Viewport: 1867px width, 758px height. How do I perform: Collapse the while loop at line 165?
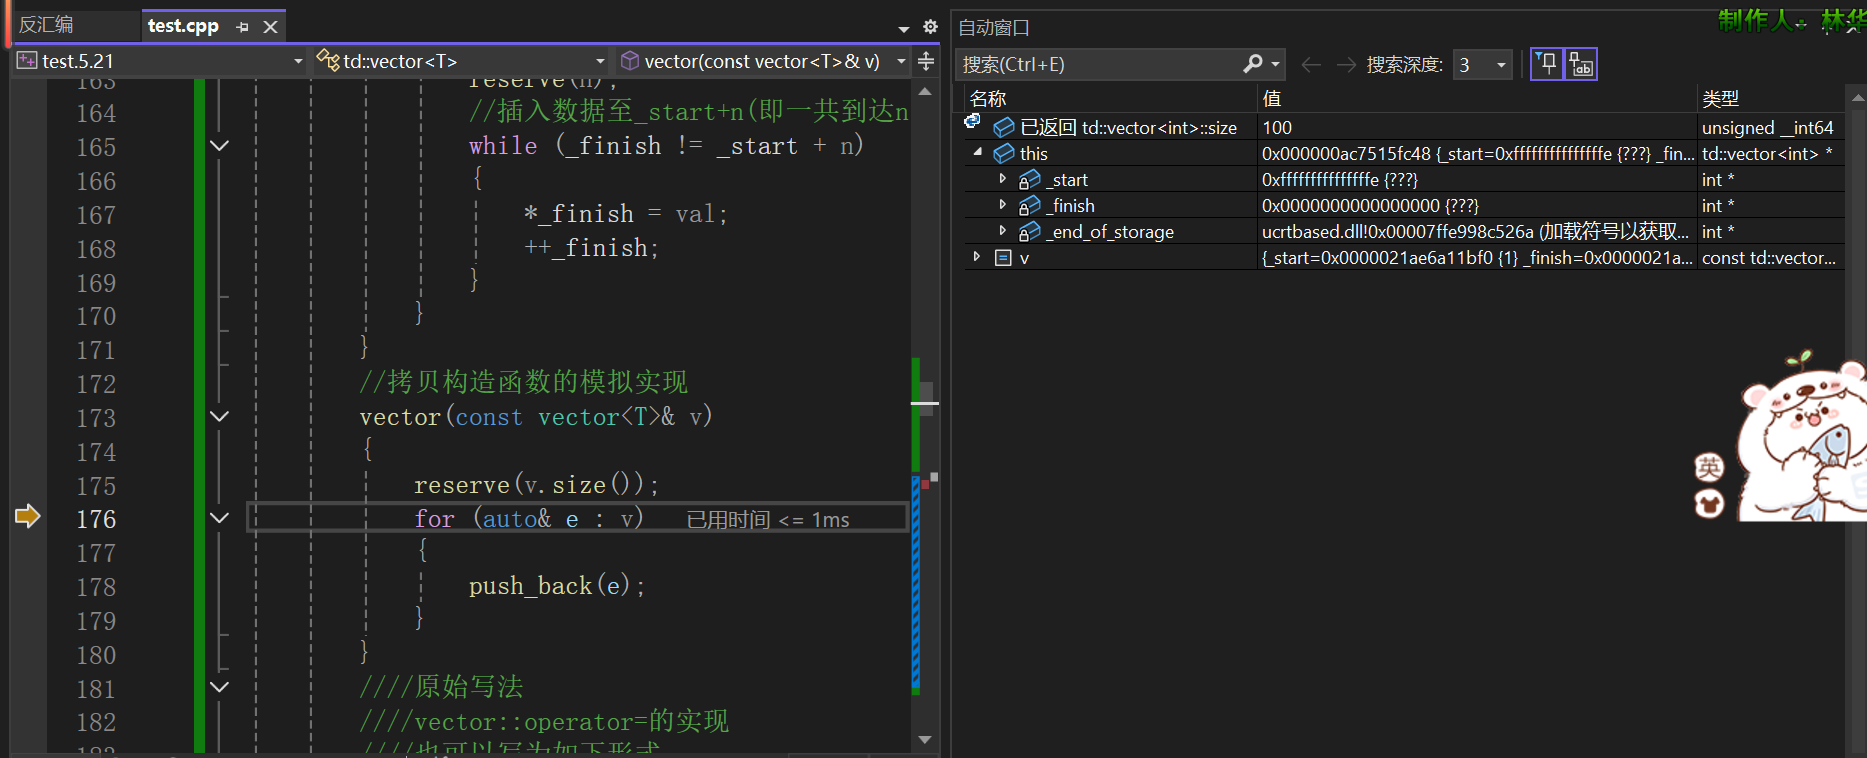(x=220, y=146)
